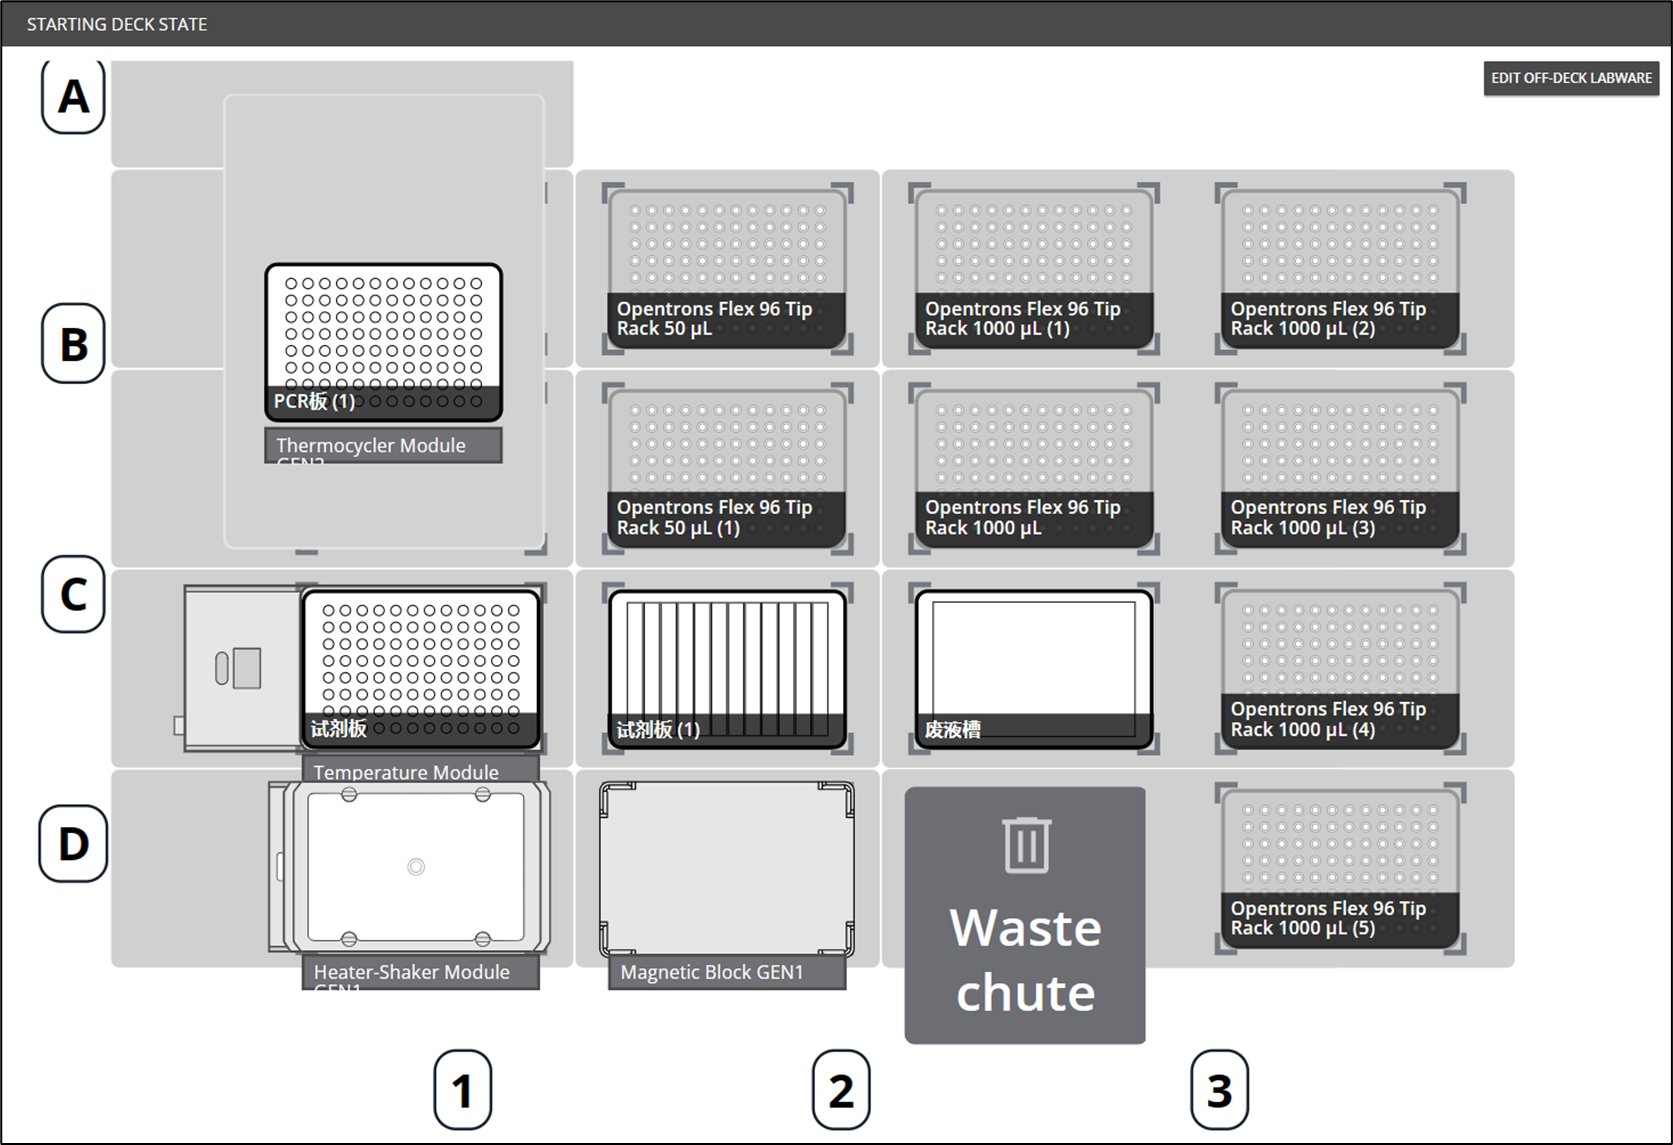
Task: Click the Starting Deck State header
Action: point(117,24)
